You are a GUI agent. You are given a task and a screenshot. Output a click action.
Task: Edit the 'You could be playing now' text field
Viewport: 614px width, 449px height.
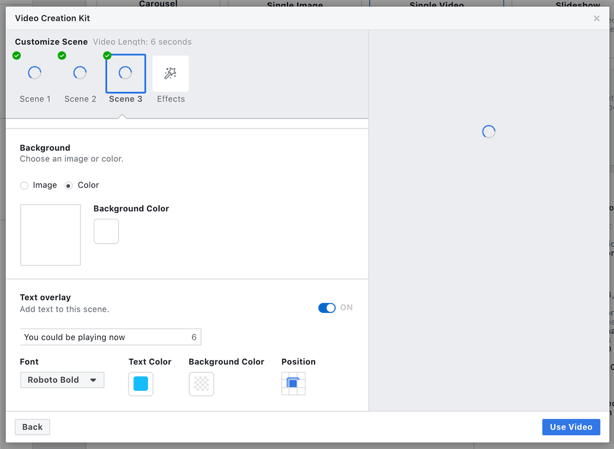coord(110,337)
